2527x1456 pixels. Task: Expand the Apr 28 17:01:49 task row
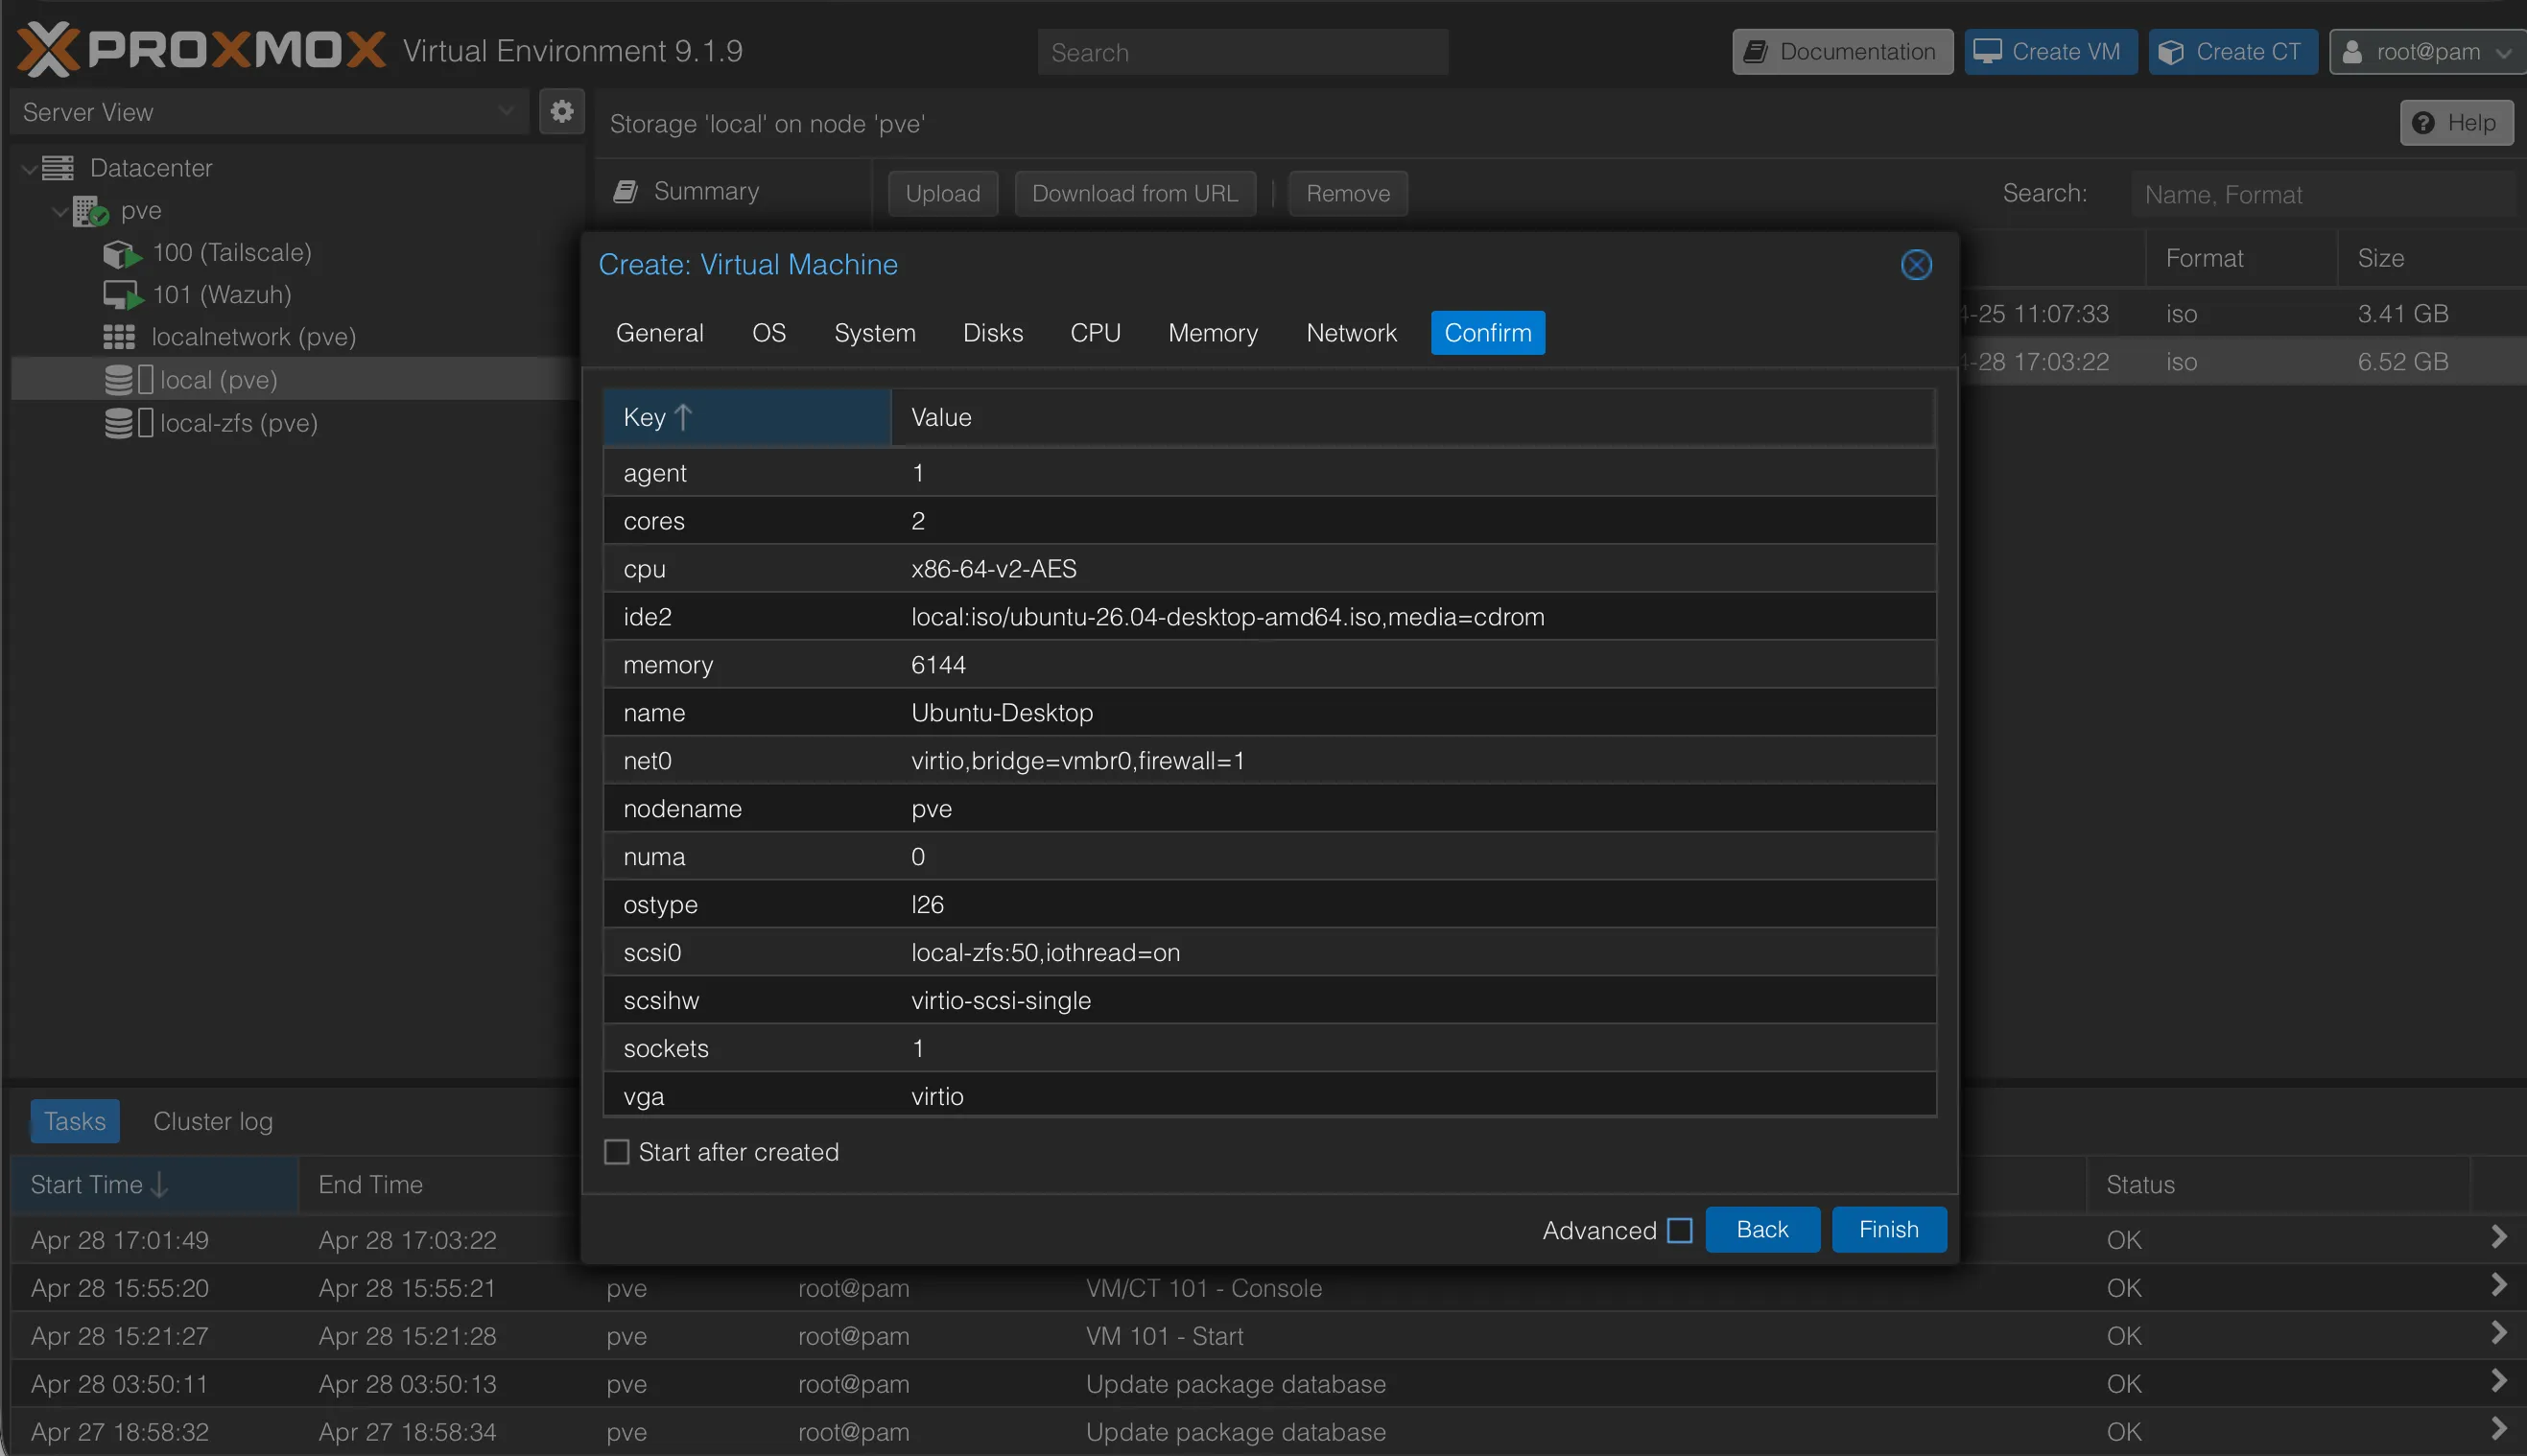click(2498, 1237)
